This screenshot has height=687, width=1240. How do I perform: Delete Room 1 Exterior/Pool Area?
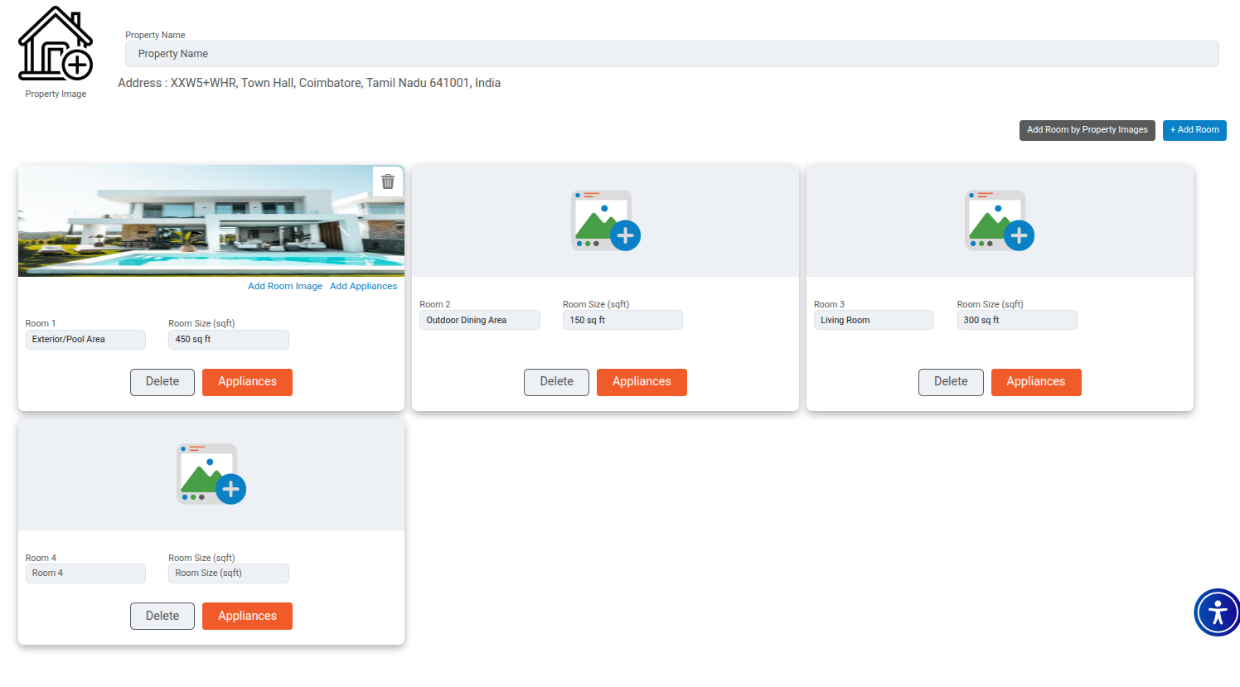pyautogui.click(x=162, y=382)
